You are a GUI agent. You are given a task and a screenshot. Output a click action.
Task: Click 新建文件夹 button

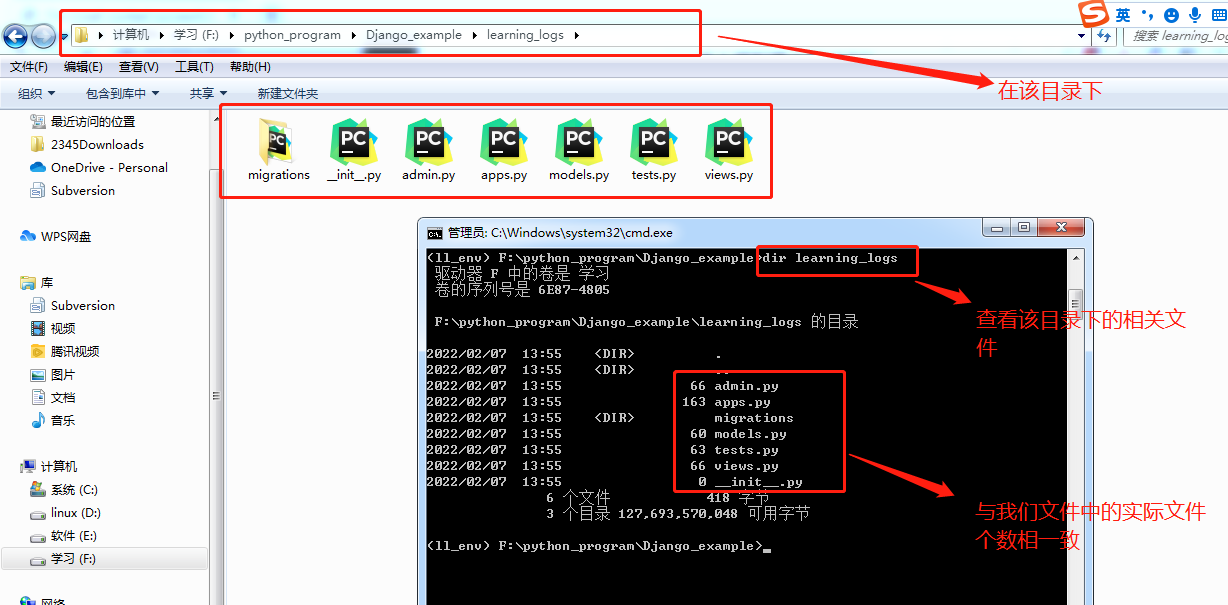pos(288,93)
